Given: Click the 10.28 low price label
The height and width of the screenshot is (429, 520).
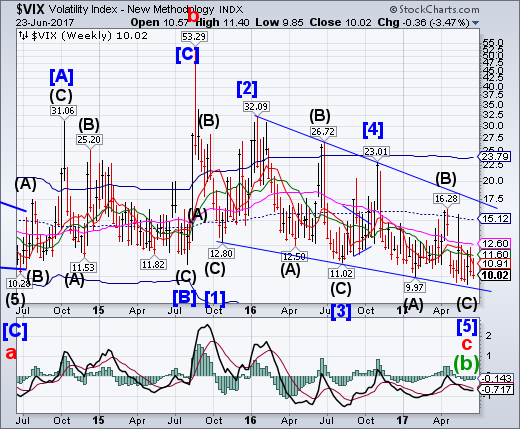Looking at the screenshot, I should (x=19, y=283).
